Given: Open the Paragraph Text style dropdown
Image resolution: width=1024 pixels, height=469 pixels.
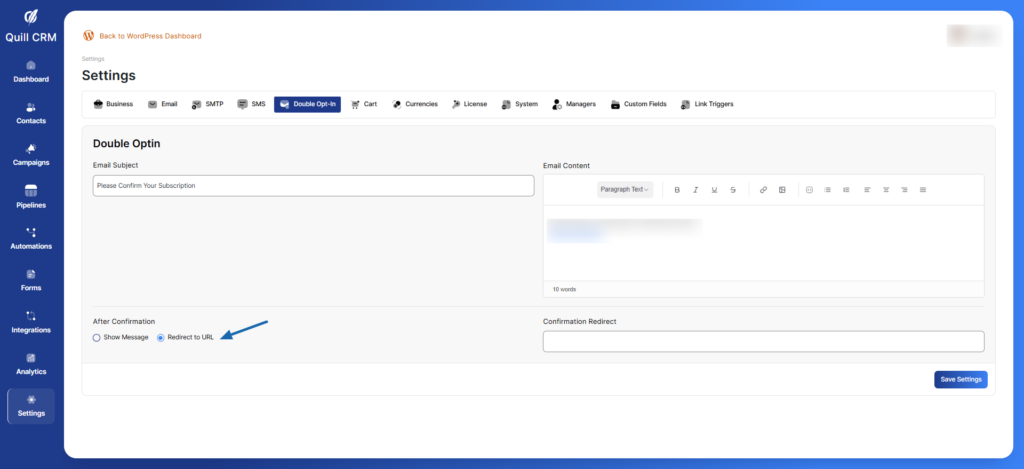Looking at the screenshot, I should 625,189.
